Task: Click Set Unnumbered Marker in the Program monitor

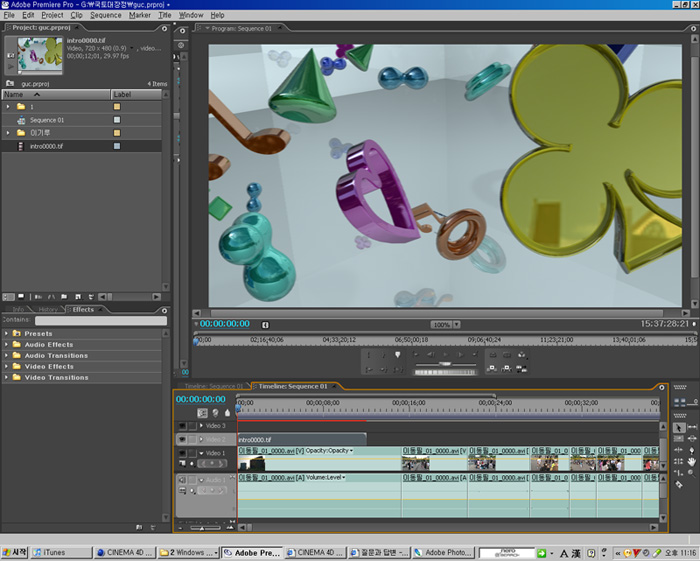Action: click(x=397, y=354)
